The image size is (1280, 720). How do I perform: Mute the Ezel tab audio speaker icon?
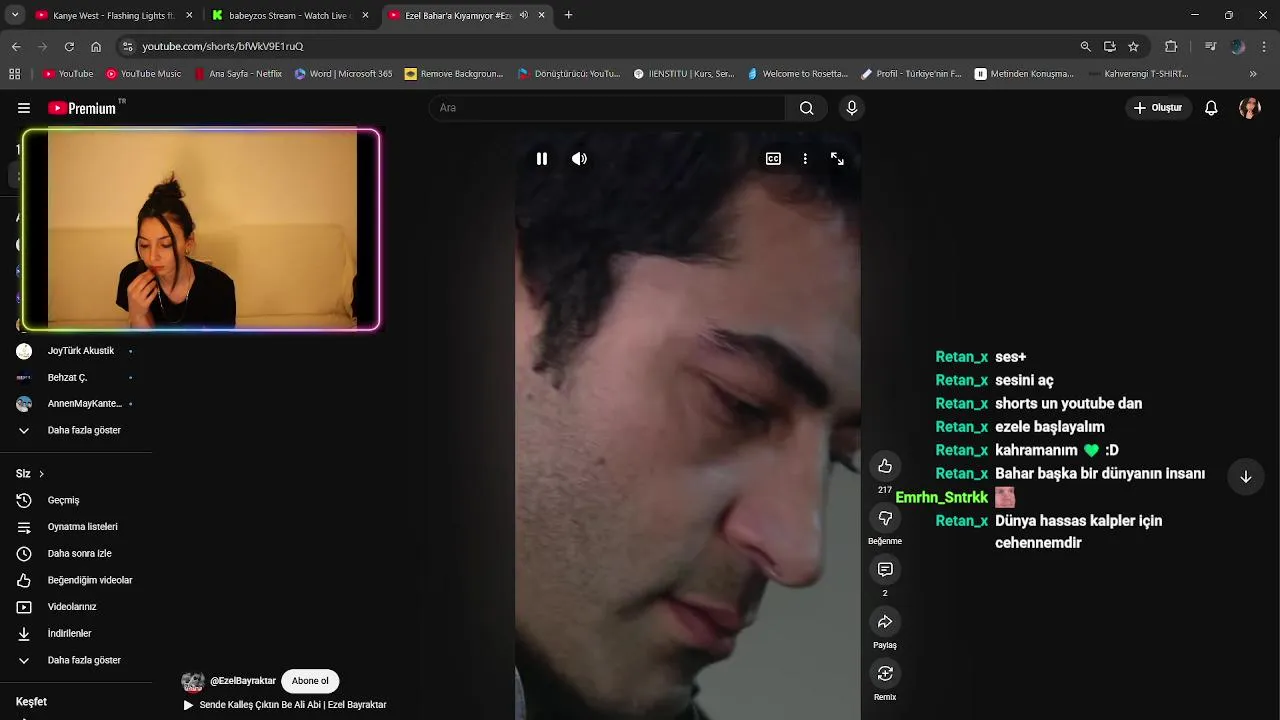click(524, 15)
